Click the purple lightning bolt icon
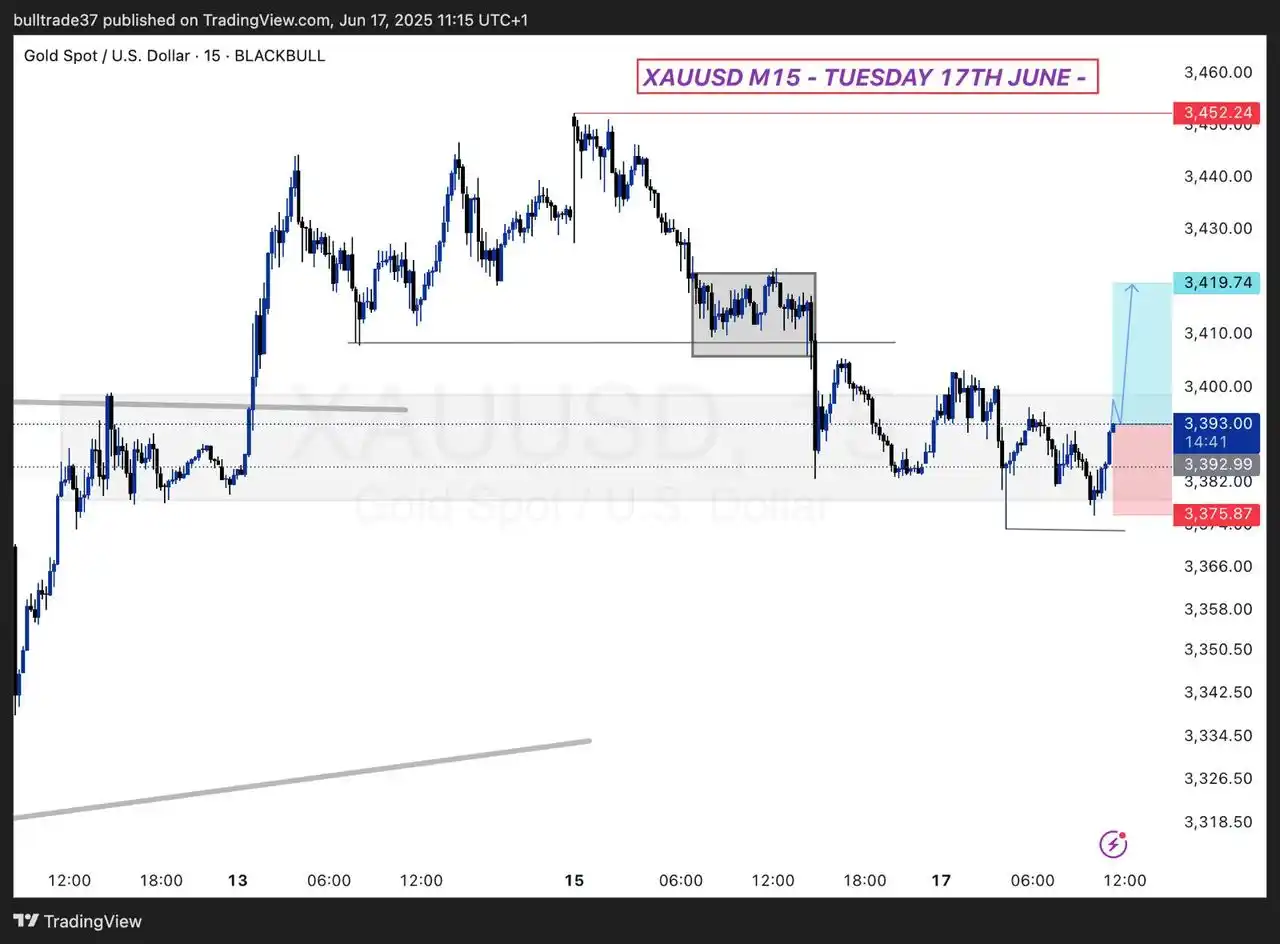 pos(1113,845)
